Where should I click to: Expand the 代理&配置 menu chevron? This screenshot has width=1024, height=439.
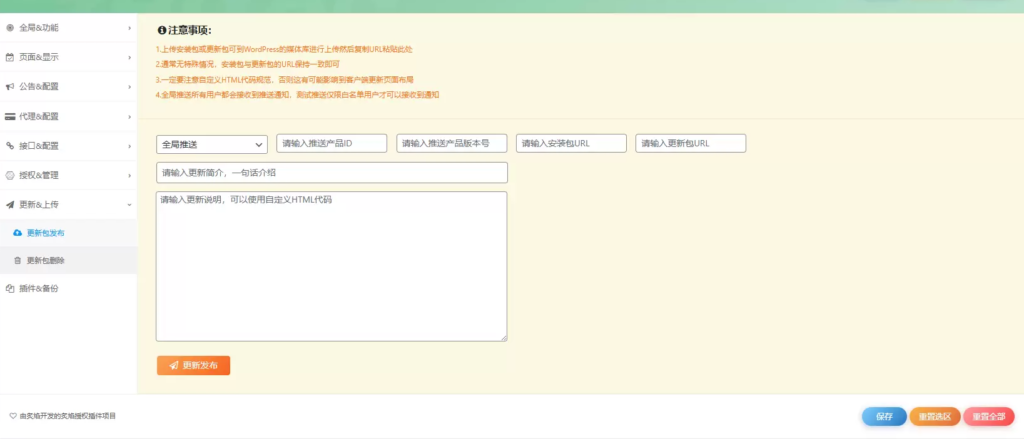point(129,116)
